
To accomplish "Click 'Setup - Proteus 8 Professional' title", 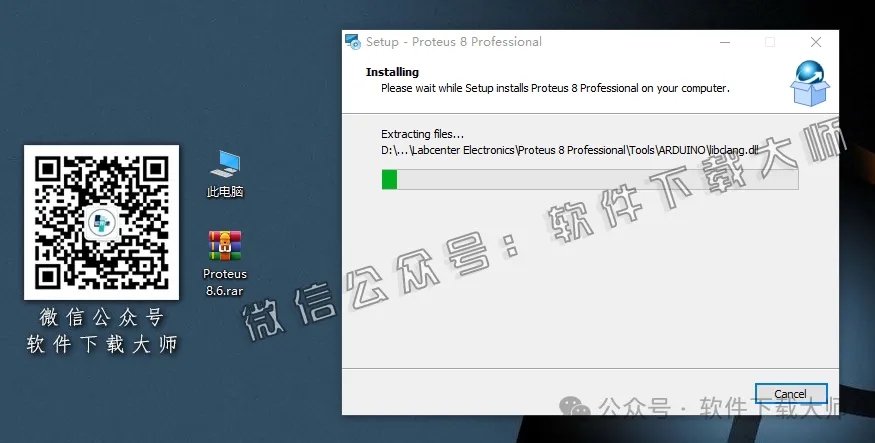I will pos(454,42).
